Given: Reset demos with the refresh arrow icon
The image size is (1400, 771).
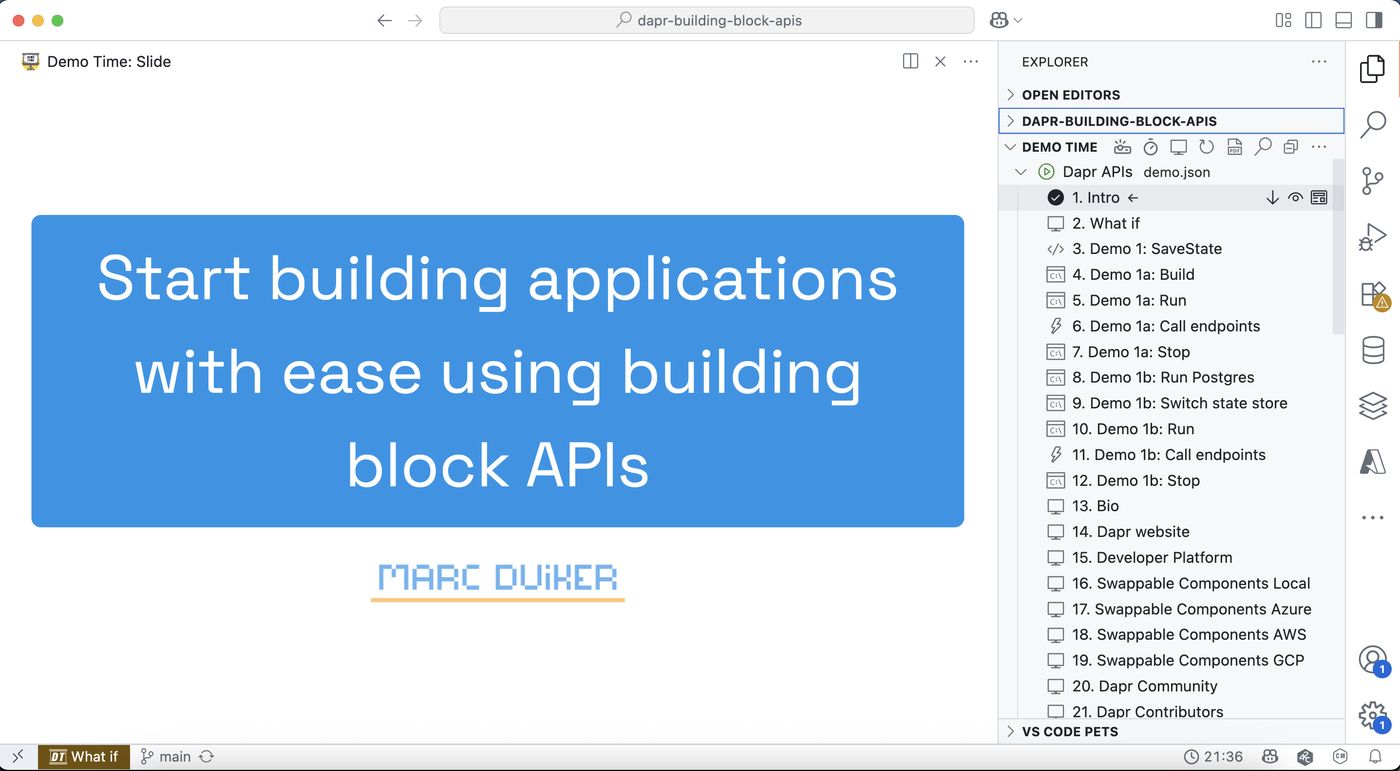Looking at the screenshot, I should click(1207, 147).
